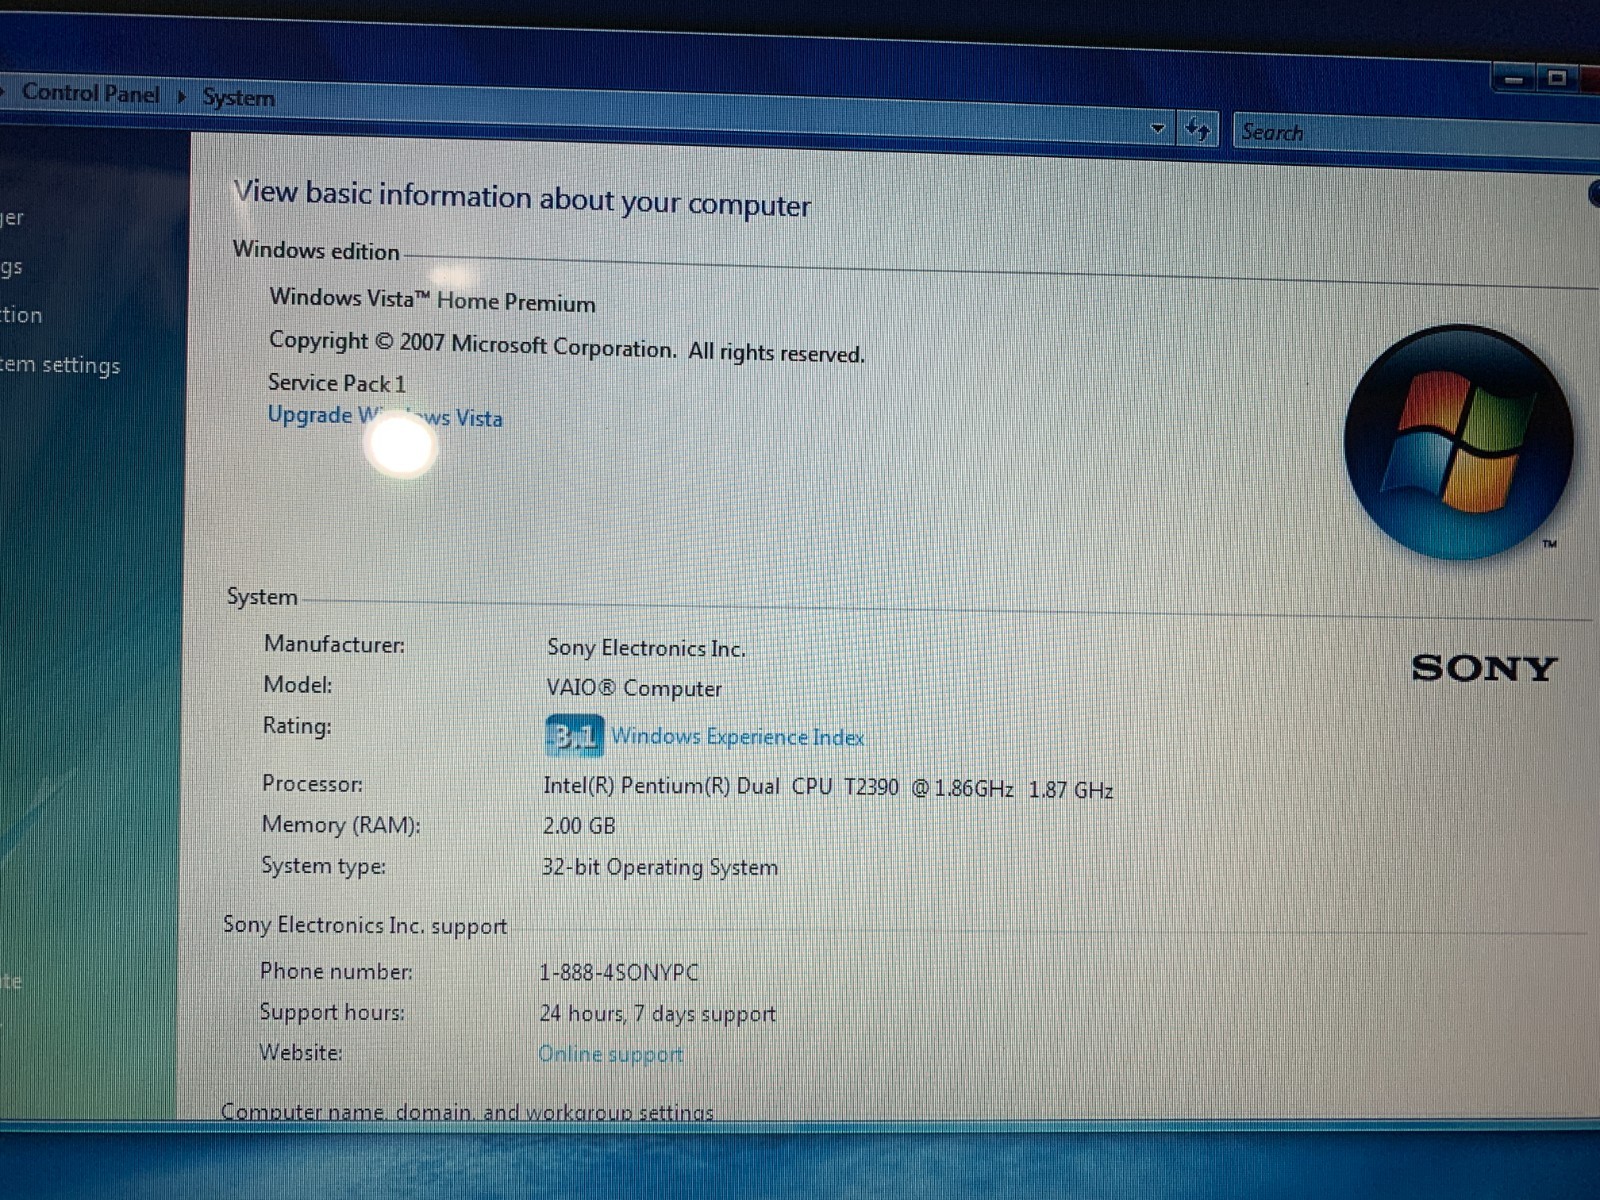Click the Windows Vista orb logo
The width and height of the screenshot is (1600, 1200).
tap(1458, 441)
